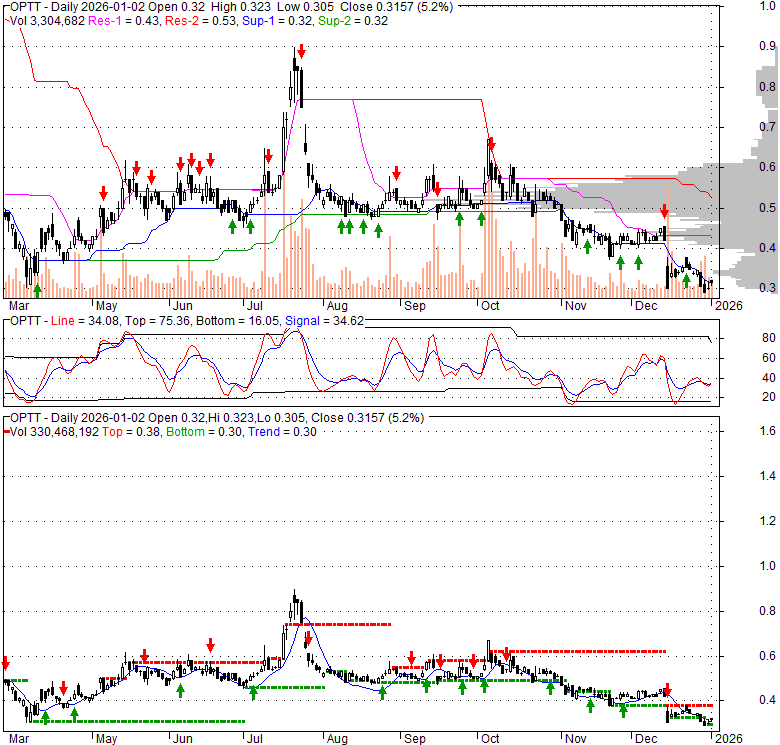The height and width of the screenshot is (745, 780).
Task: Click the 'Bottom = 0.30' label in lower chart
Action: pos(204,432)
